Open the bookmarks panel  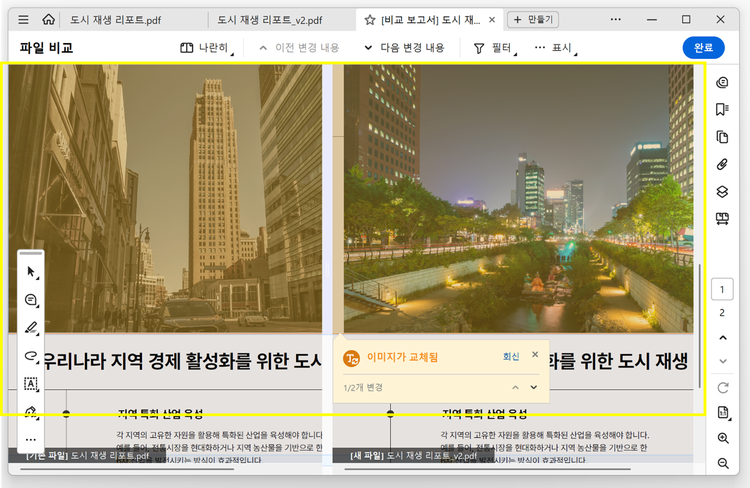[722, 110]
